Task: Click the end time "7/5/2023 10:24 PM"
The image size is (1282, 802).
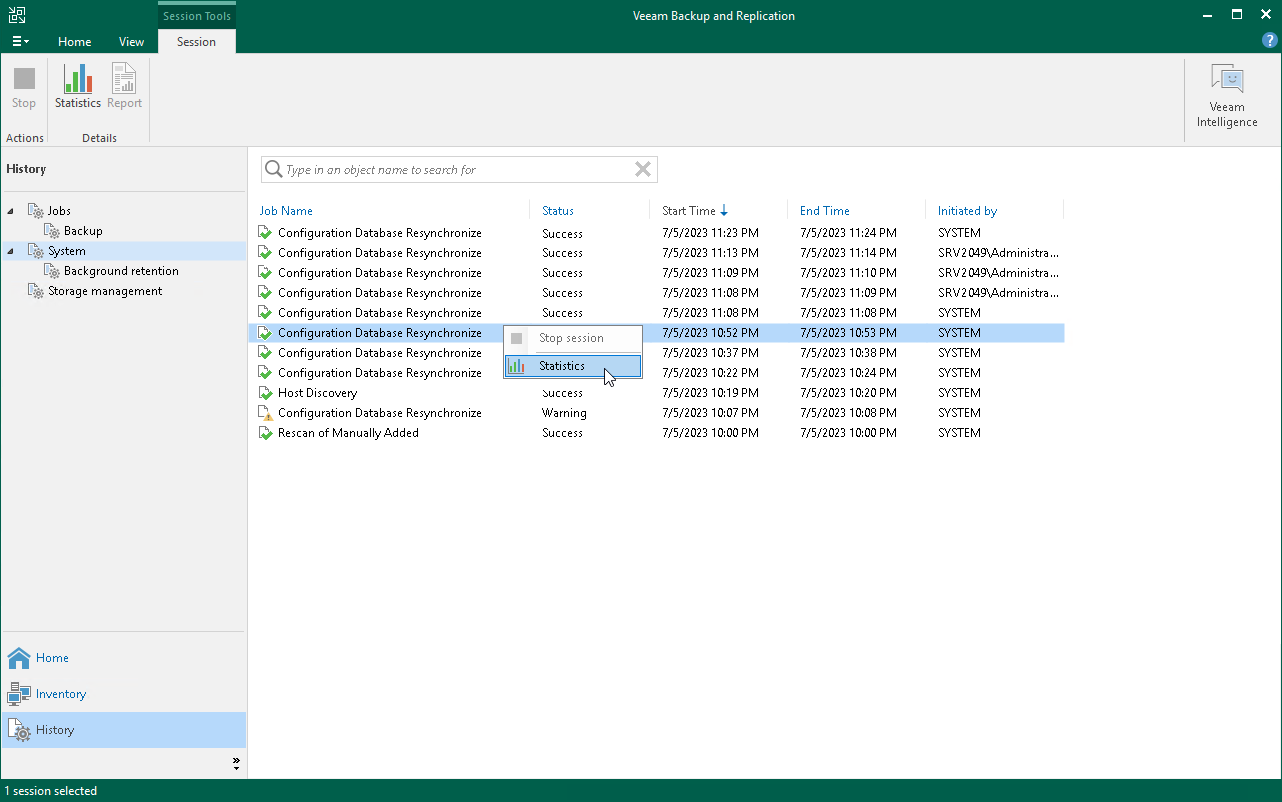Action: coord(848,373)
